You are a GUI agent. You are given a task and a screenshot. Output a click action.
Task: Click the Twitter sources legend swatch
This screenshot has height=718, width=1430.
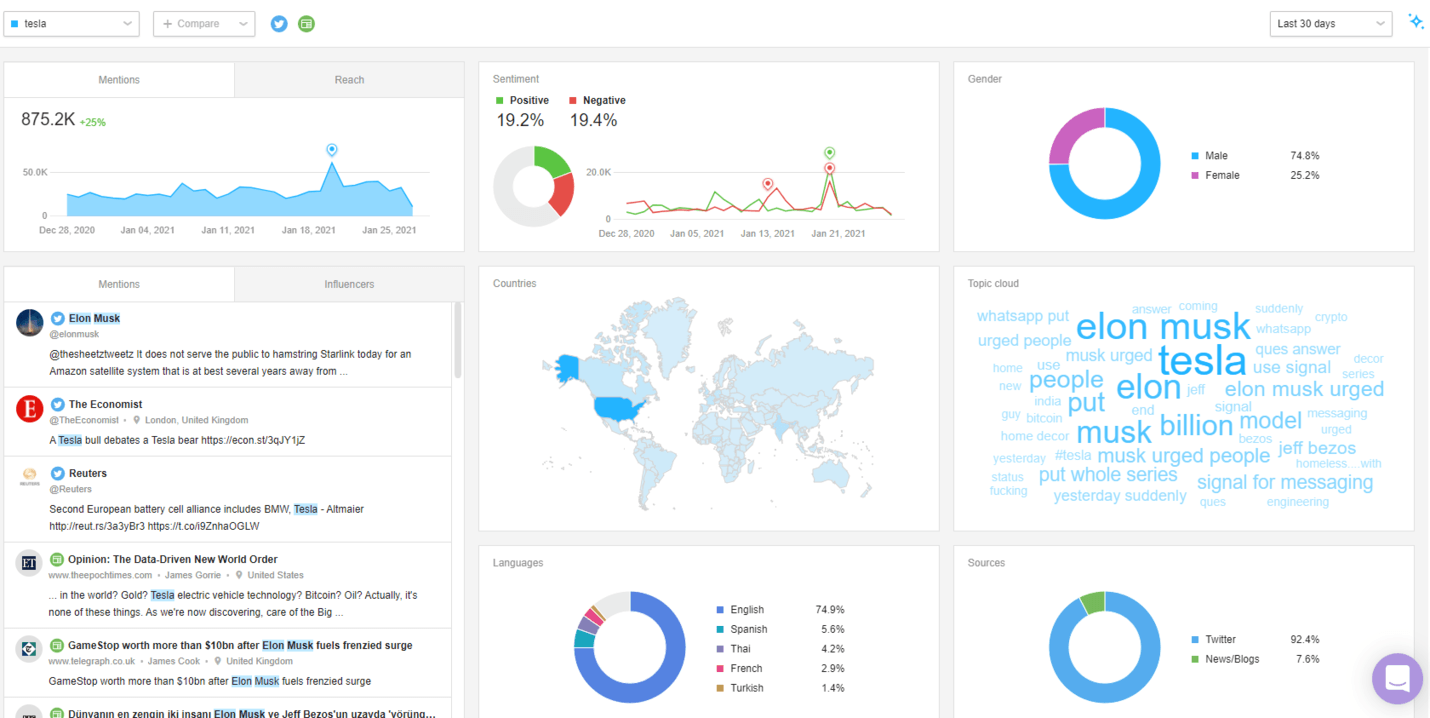coord(1195,640)
